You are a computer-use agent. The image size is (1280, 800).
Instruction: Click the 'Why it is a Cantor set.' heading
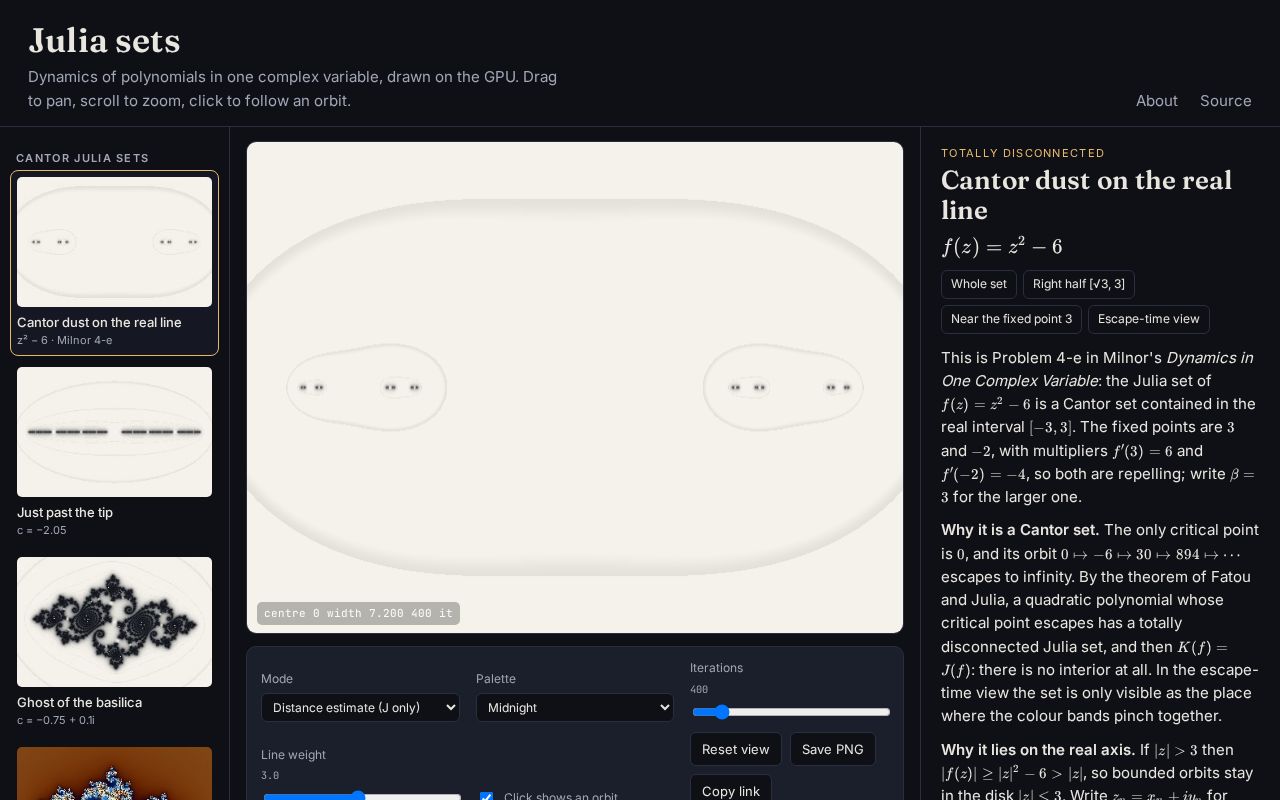click(1020, 530)
